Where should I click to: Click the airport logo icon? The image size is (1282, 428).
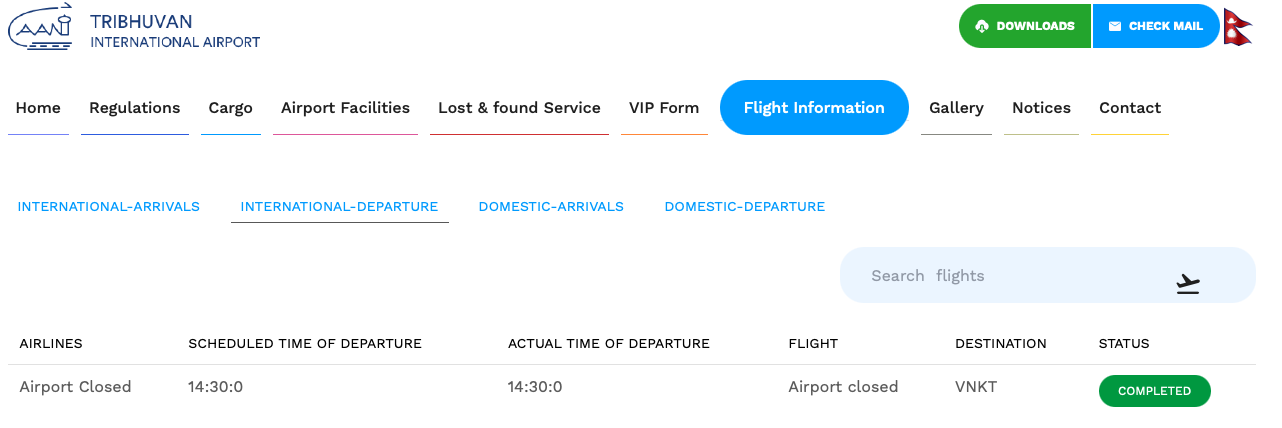[41, 27]
